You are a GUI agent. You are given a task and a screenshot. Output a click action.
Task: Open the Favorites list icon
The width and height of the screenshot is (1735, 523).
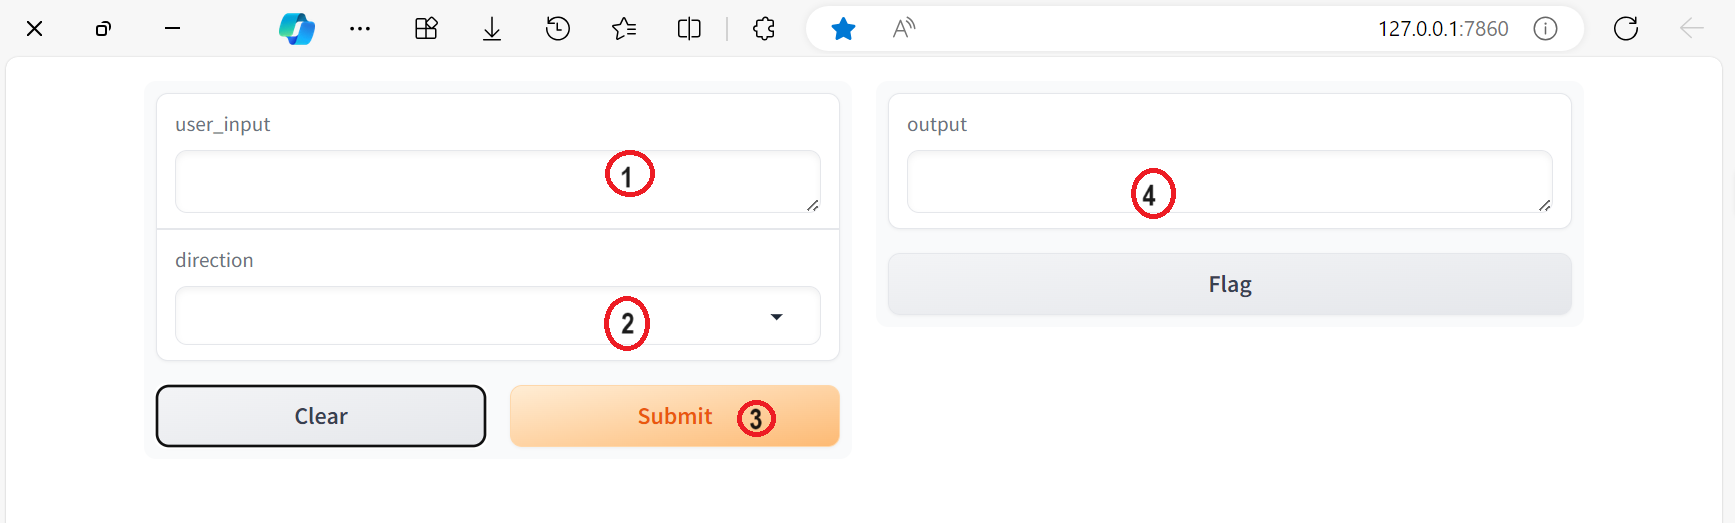(x=624, y=29)
